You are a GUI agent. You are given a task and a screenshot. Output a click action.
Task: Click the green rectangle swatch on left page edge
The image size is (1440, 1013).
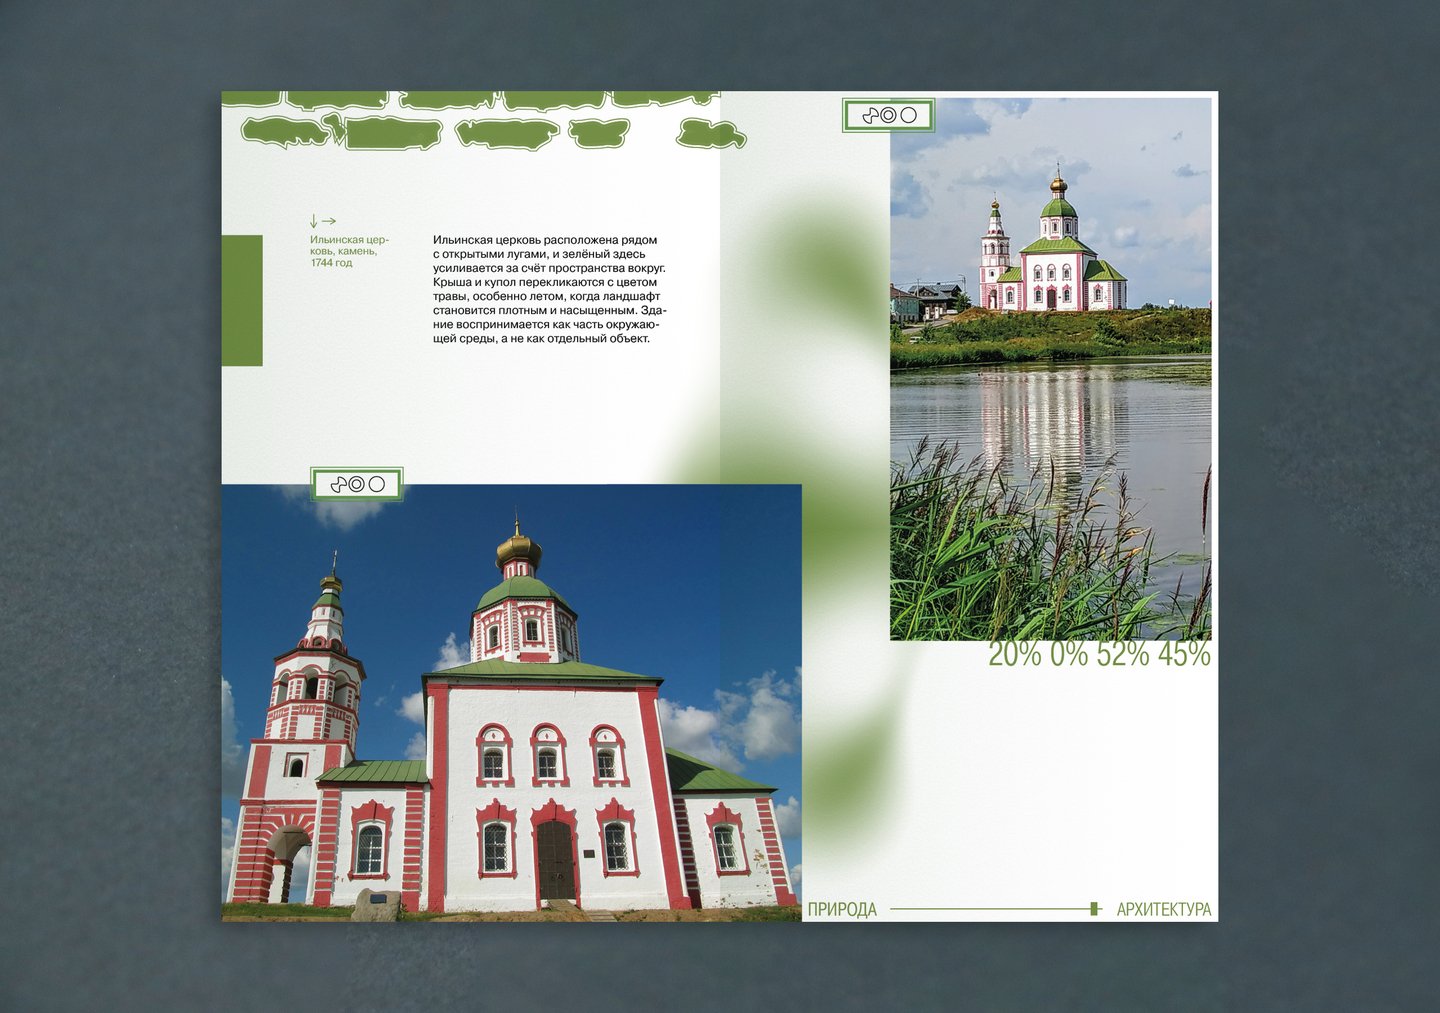242,300
